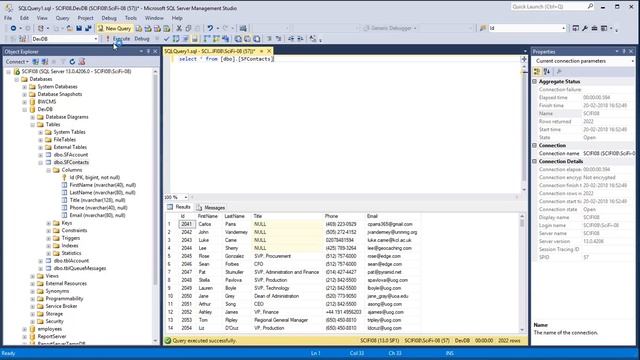
Task: Click the results grid vertical scrollbar
Action: pos(522,272)
